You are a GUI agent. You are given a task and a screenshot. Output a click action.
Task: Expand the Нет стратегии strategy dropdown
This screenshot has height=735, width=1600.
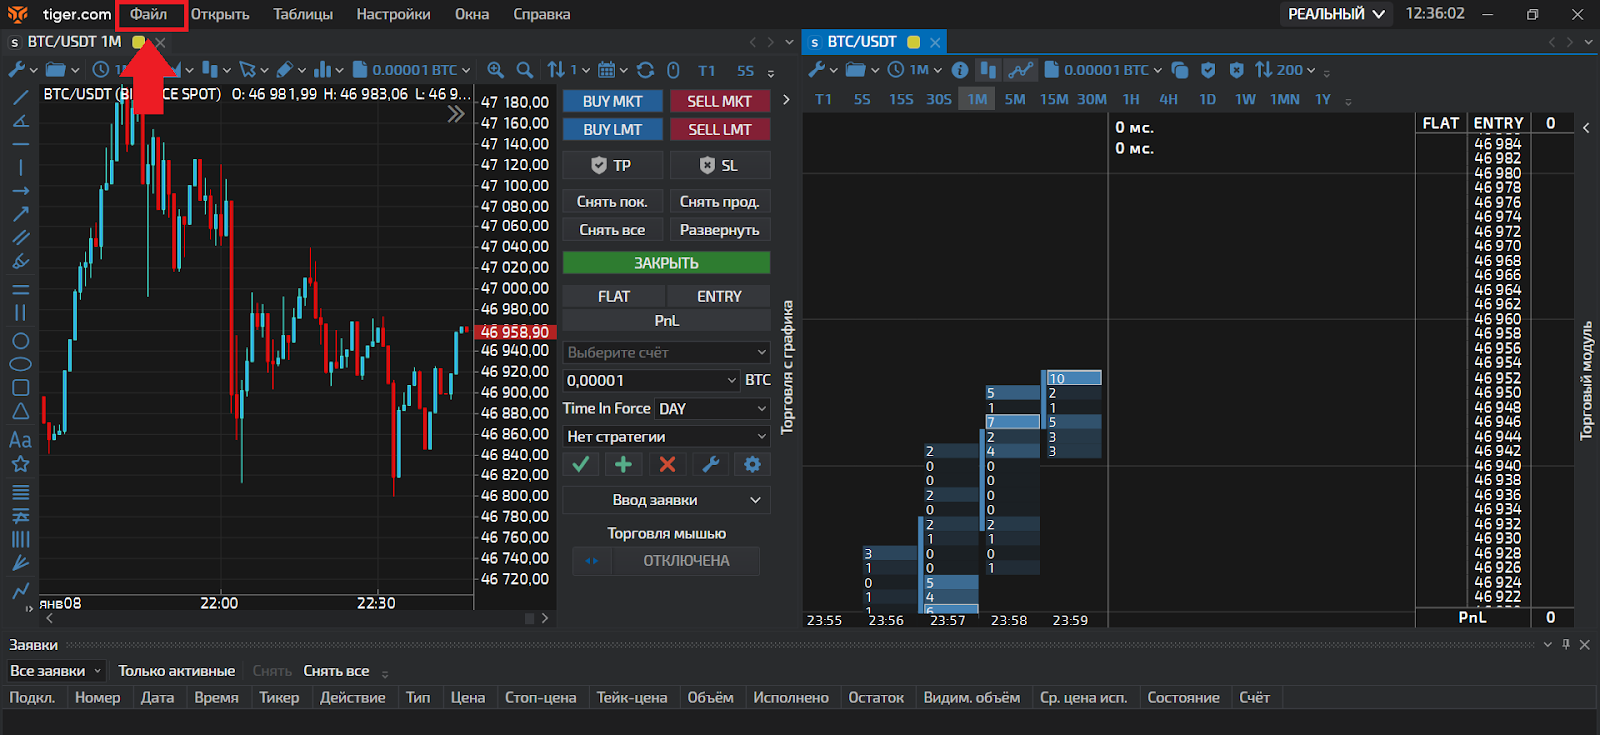point(666,437)
